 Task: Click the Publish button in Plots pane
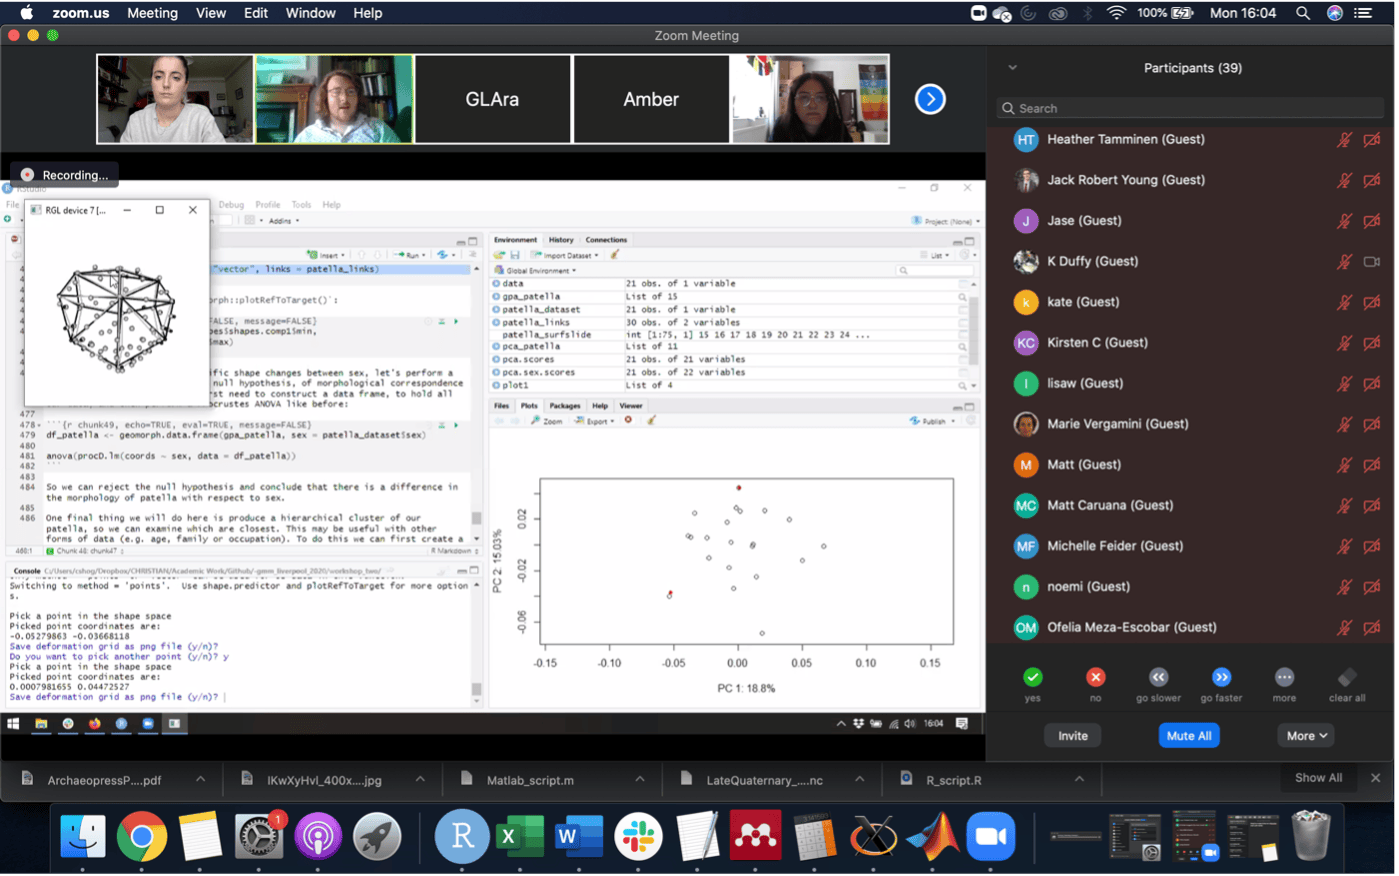pyautogui.click(x=931, y=421)
